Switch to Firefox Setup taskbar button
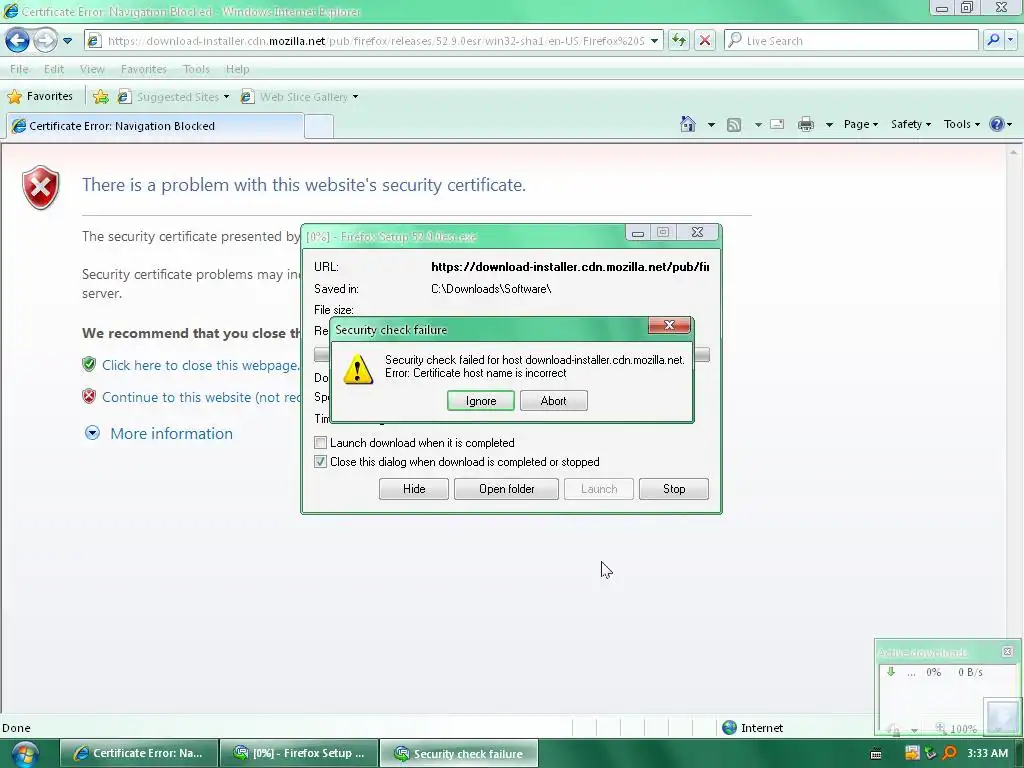 coord(300,753)
